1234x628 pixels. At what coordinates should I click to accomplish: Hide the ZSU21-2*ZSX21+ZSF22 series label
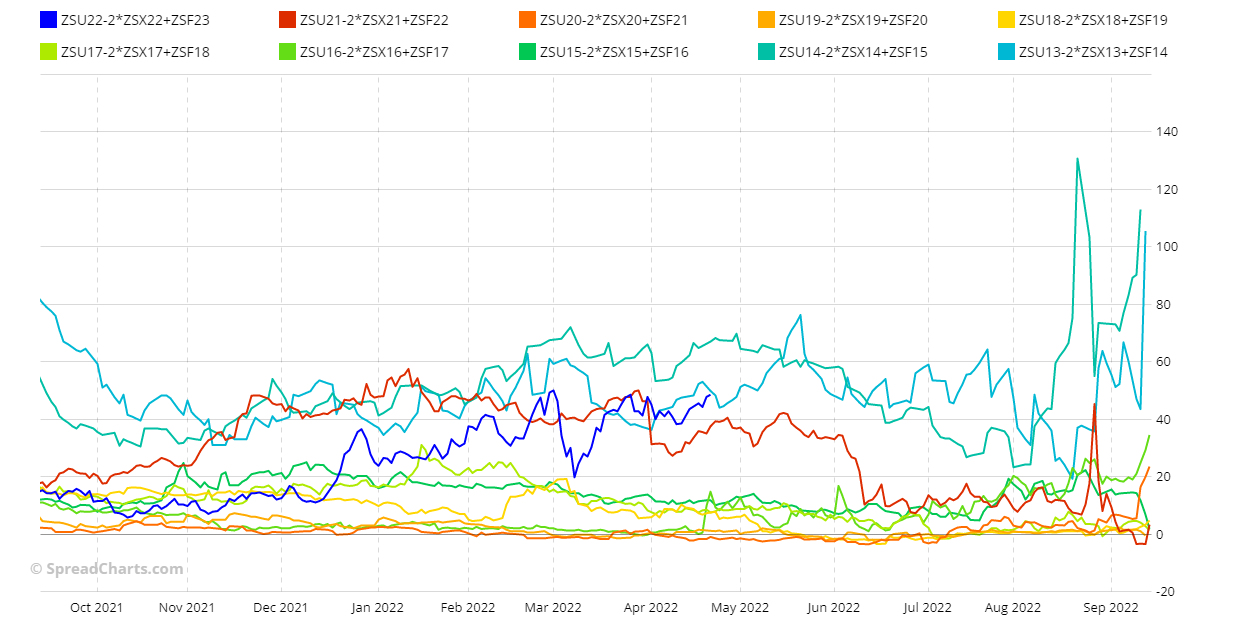pyautogui.click(x=373, y=19)
